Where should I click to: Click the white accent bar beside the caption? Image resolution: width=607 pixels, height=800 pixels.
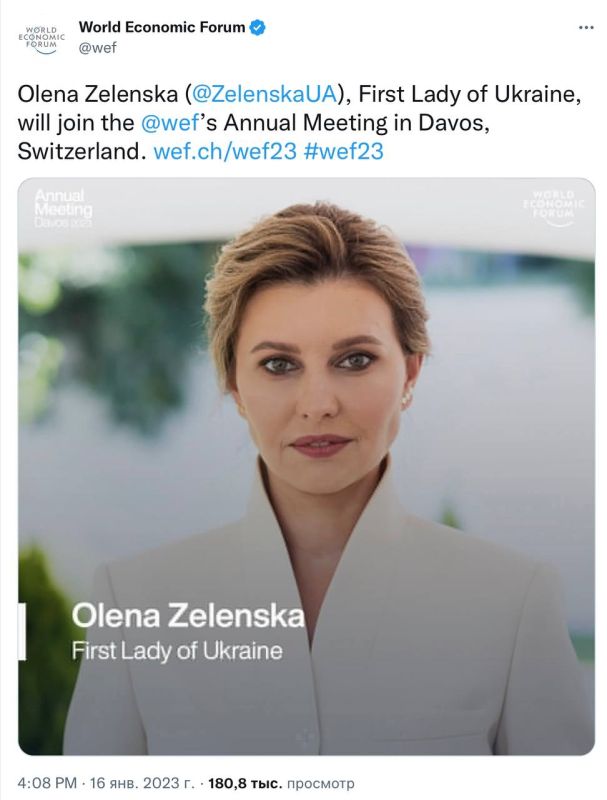tap(22, 631)
